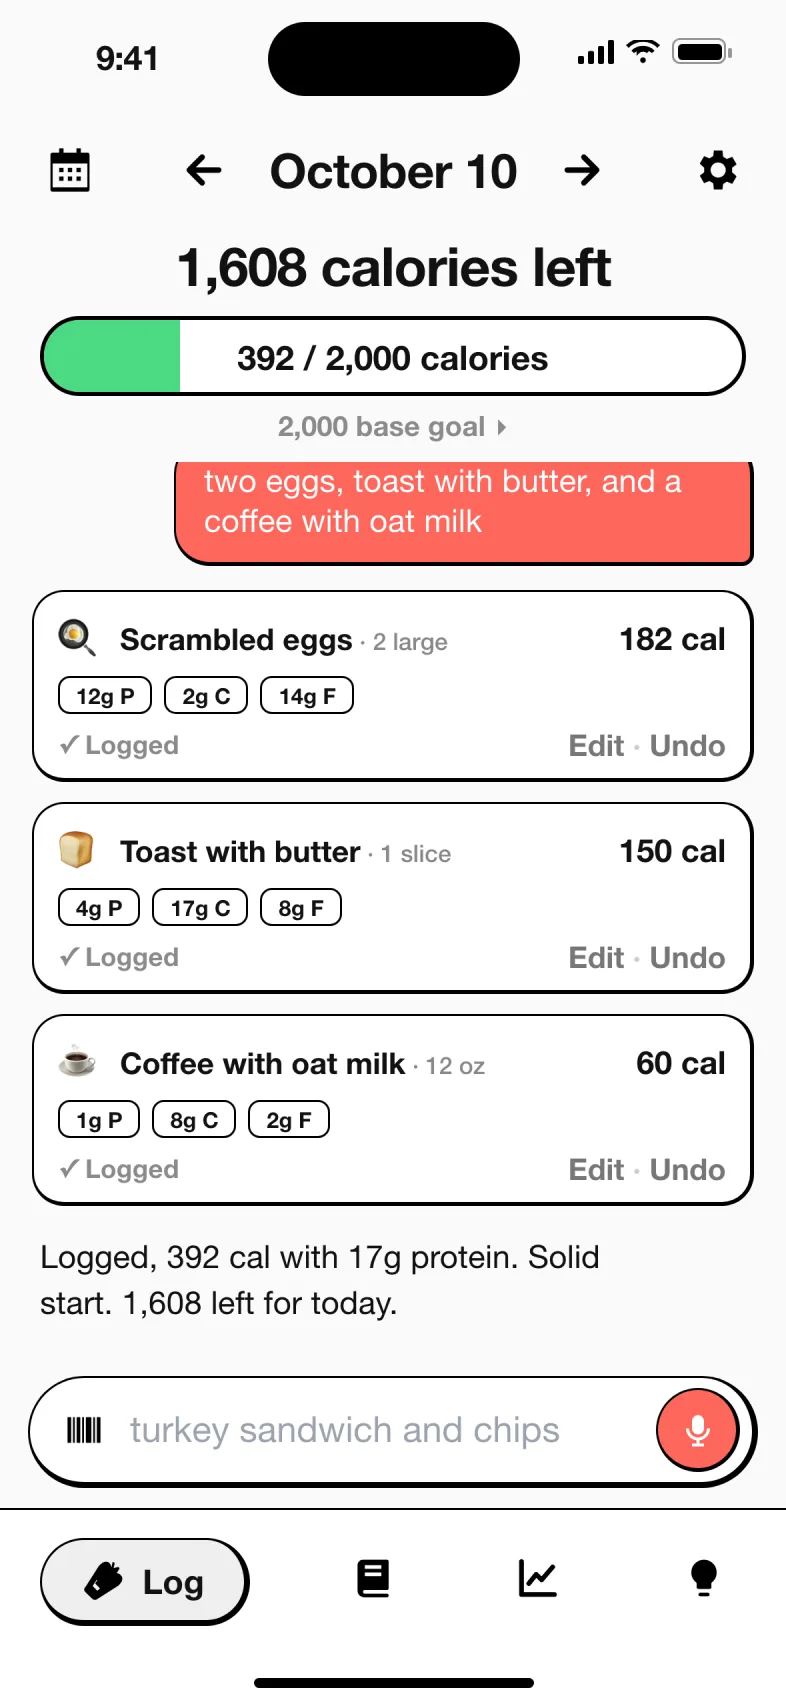Image resolution: width=786 pixels, height=1704 pixels.
Task: Open settings via the gear icon
Action: (x=718, y=170)
